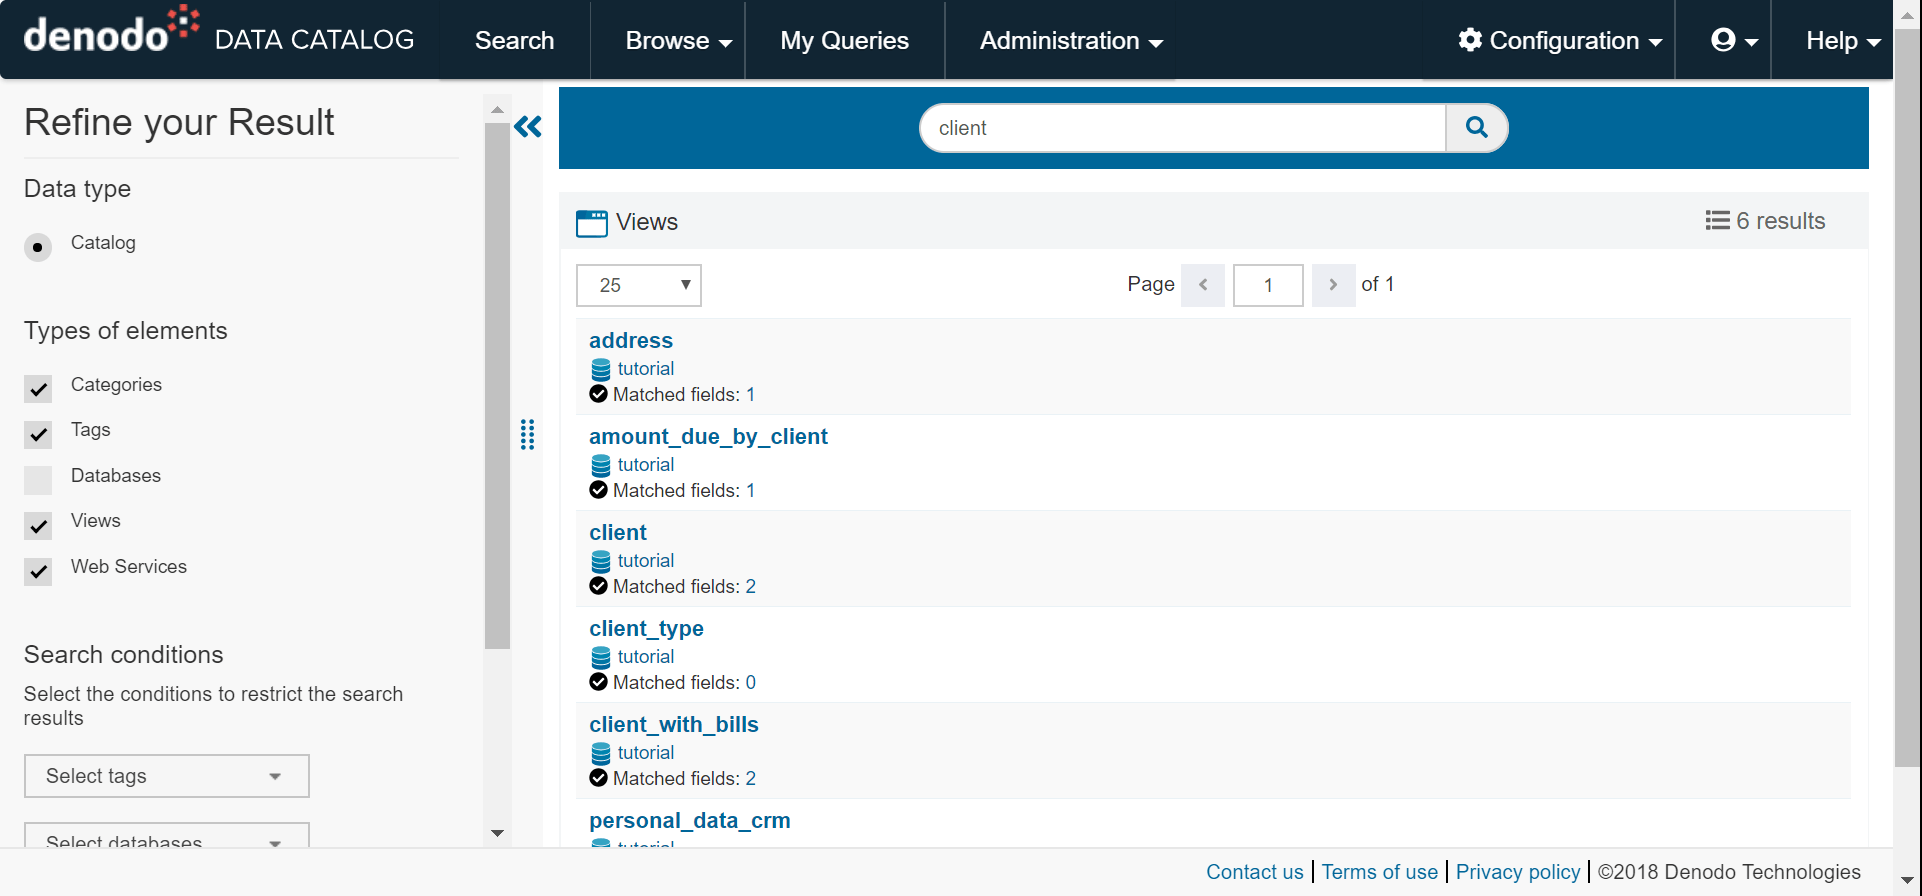Click the Views window icon
The image size is (1922, 896).
[592, 223]
